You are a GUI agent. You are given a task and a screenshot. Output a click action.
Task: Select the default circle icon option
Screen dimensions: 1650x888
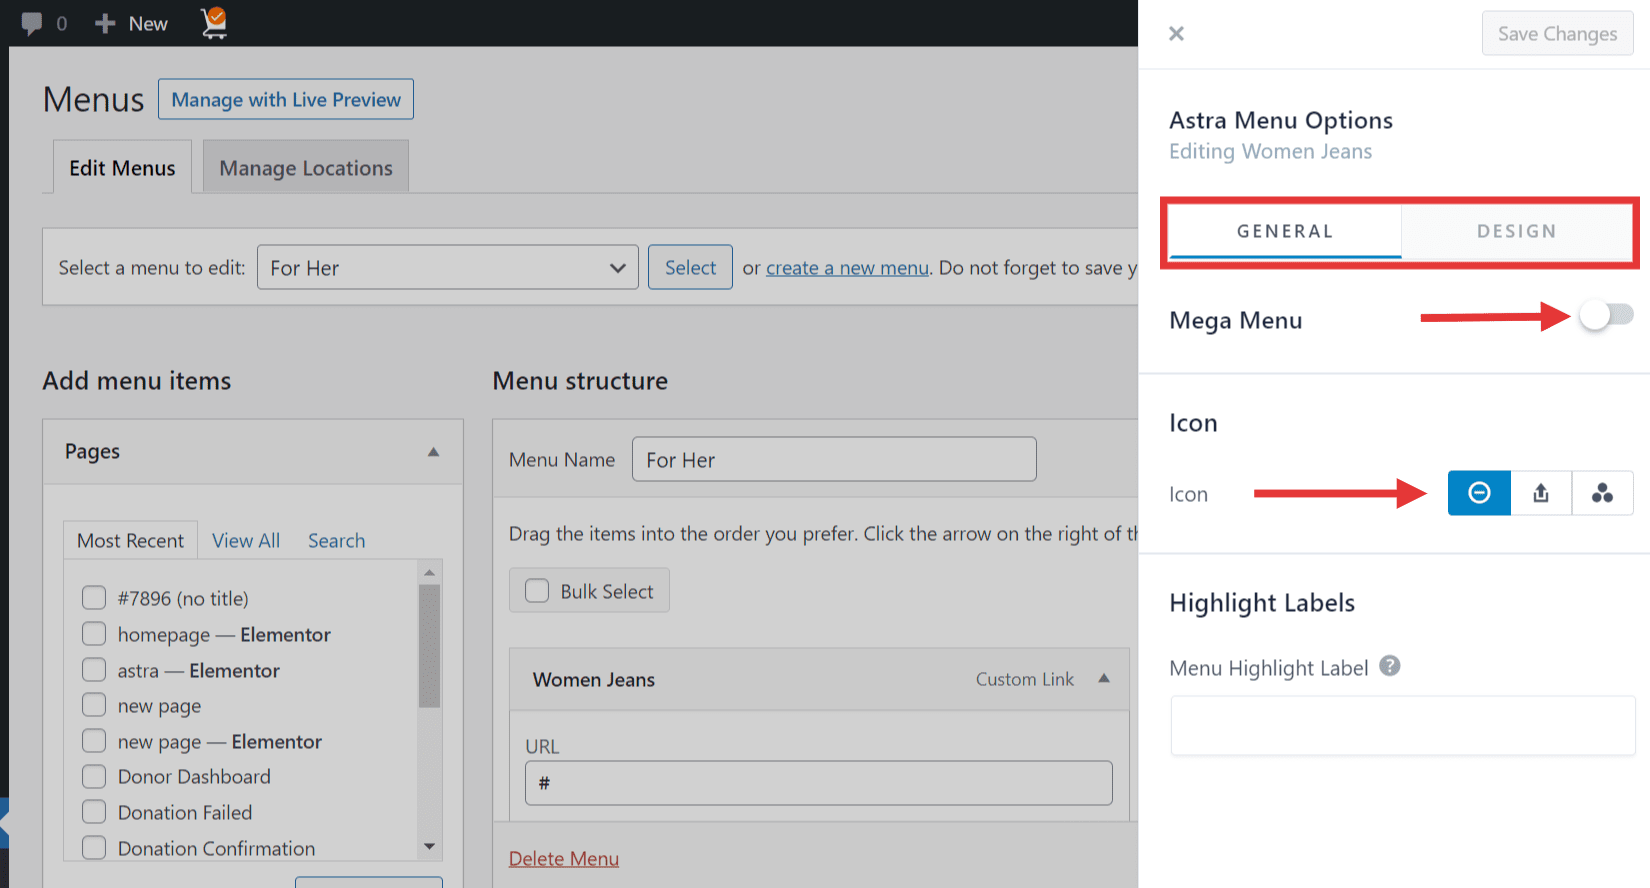coord(1479,493)
